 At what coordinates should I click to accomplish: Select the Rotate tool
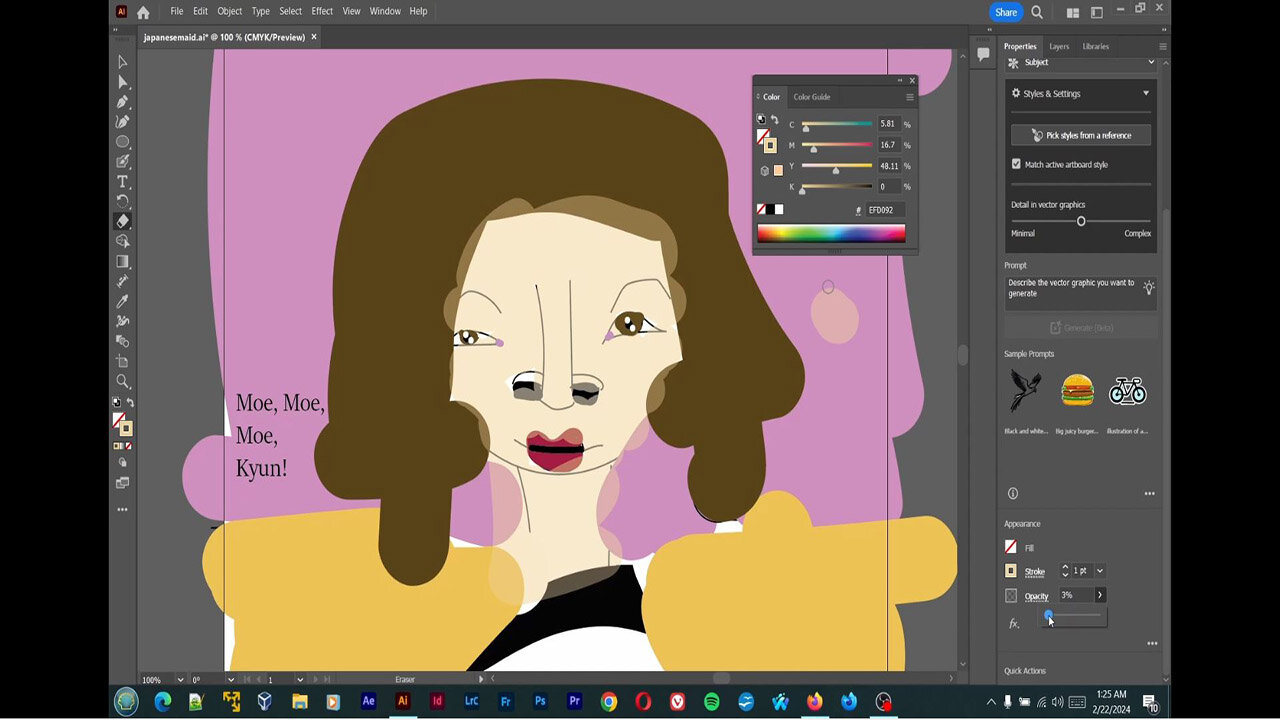tap(123, 202)
